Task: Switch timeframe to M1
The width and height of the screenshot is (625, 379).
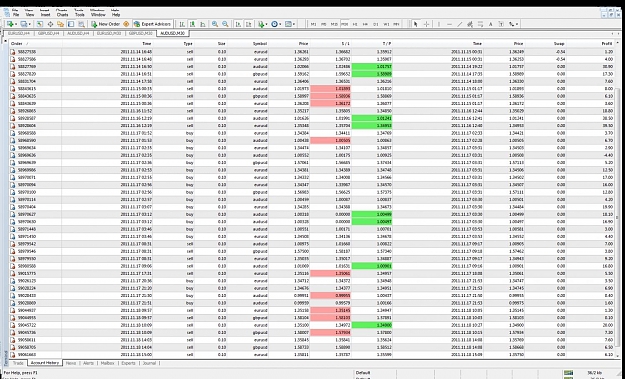Action: tap(313, 24)
